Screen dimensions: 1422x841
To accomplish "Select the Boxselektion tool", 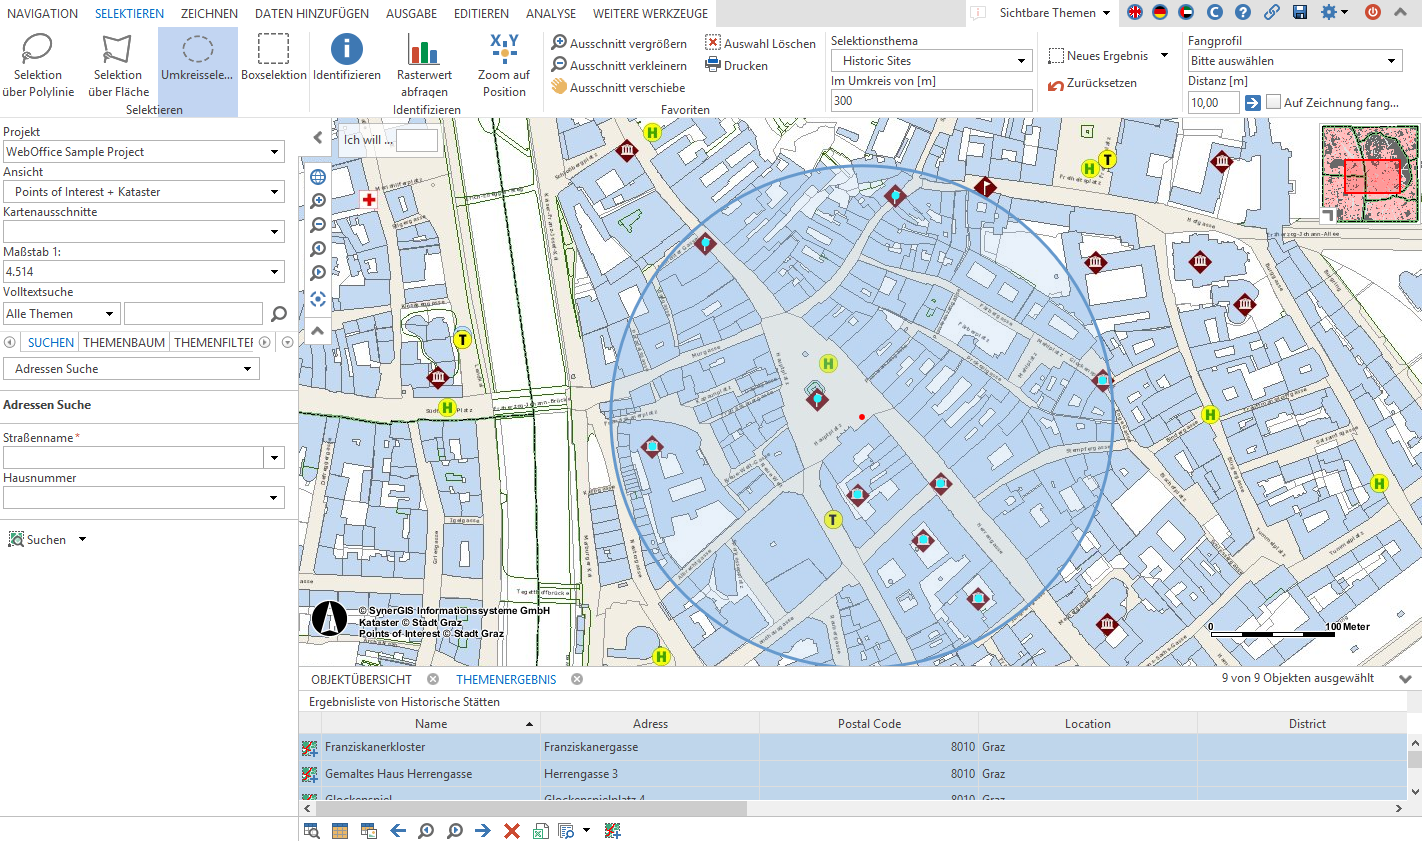I will (273, 59).
